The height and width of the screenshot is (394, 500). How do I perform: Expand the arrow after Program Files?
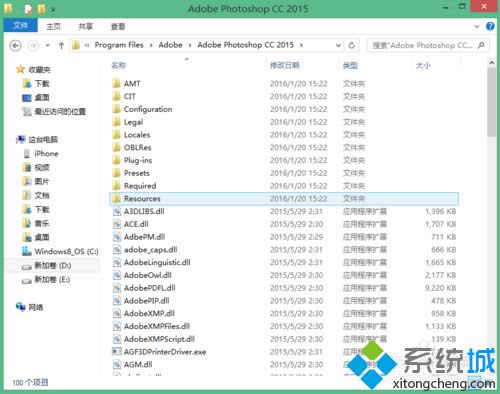coord(151,45)
